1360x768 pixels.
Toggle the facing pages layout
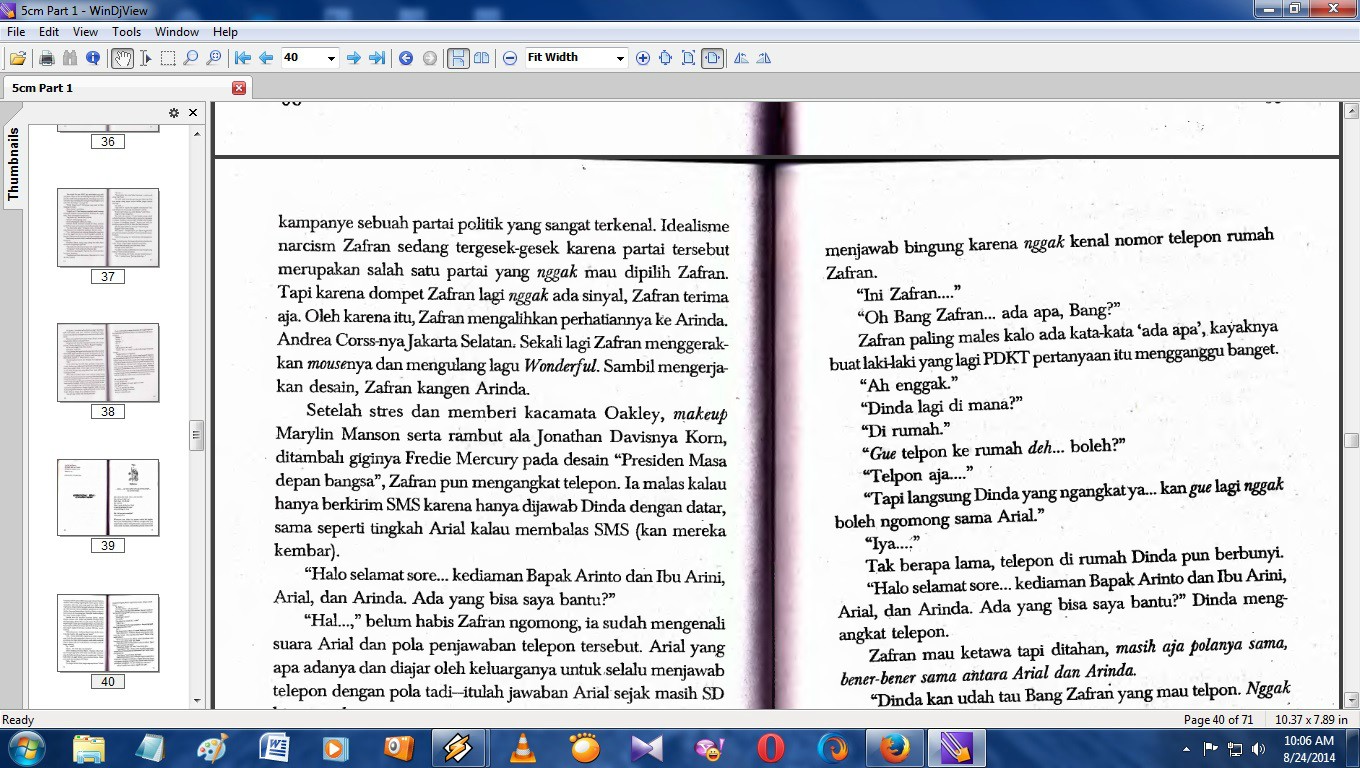(x=481, y=58)
